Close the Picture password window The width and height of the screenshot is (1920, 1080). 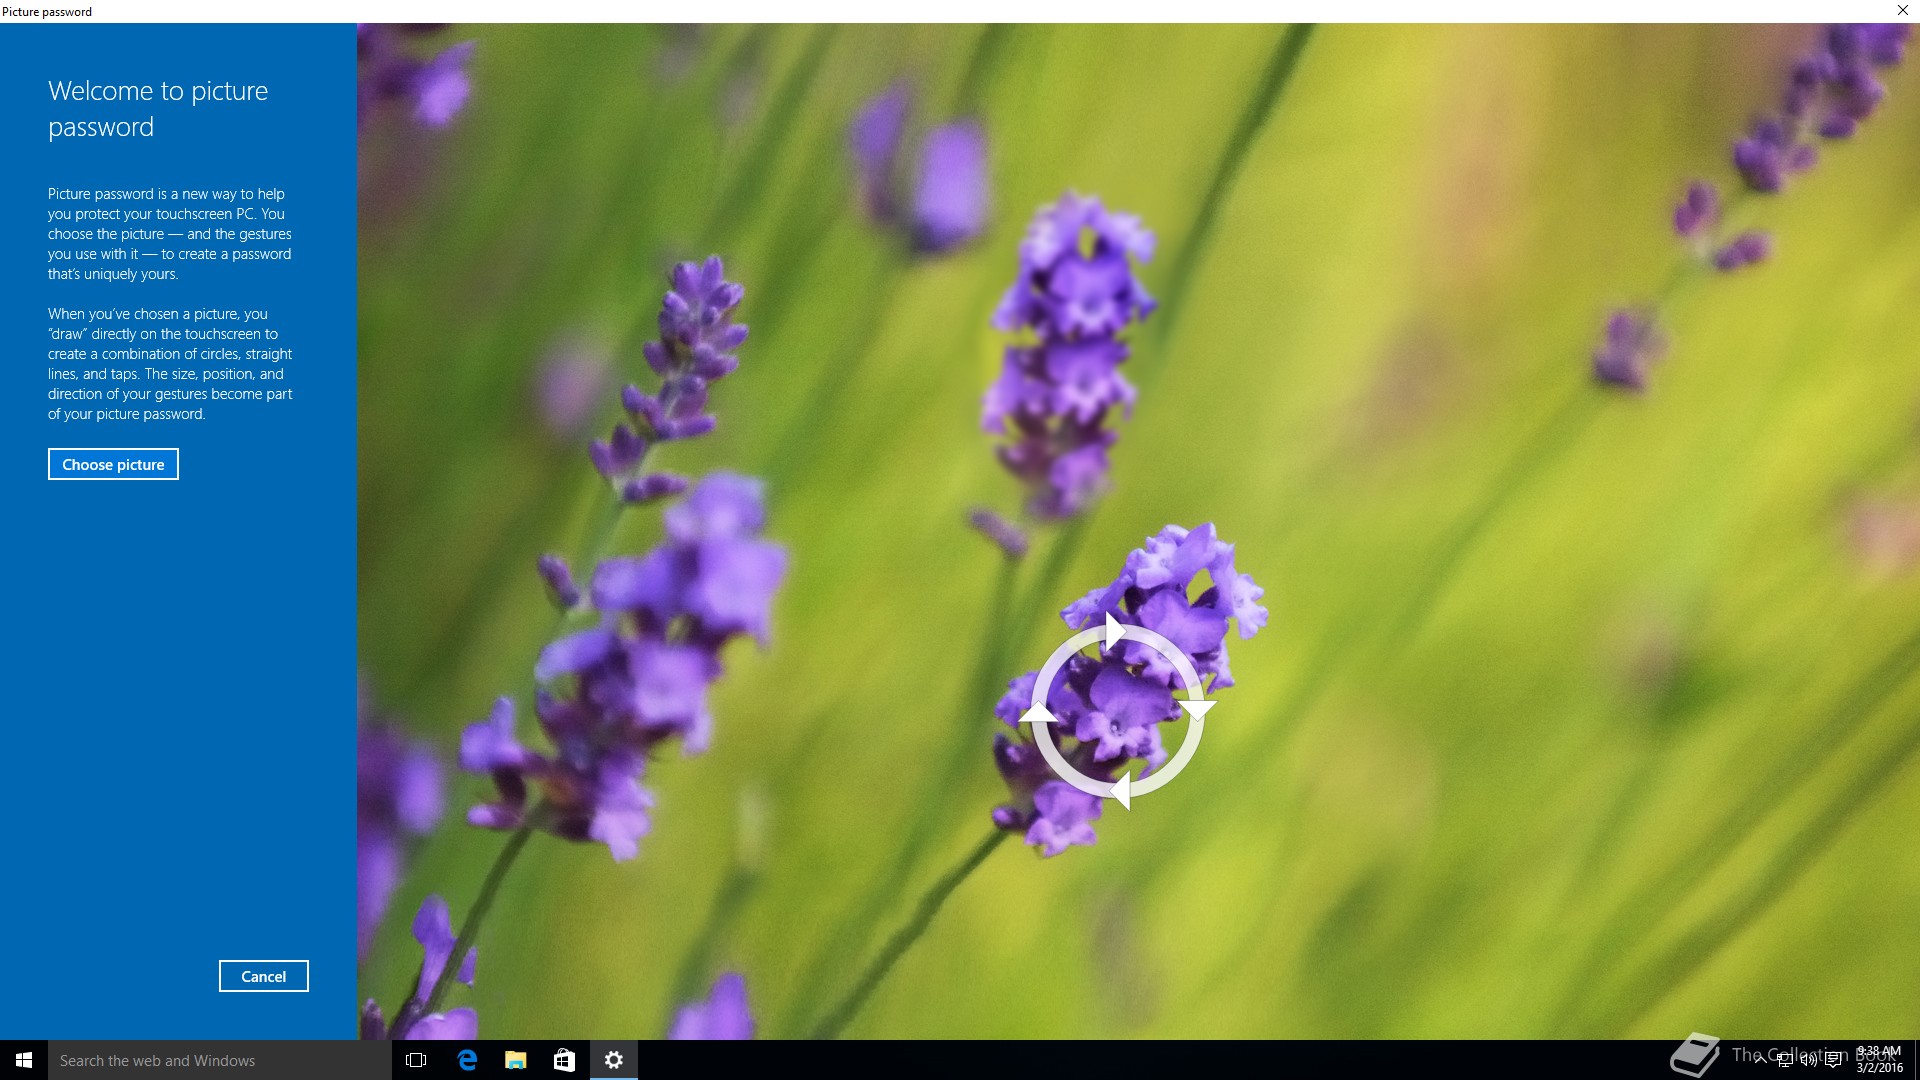tap(1902, 10)
